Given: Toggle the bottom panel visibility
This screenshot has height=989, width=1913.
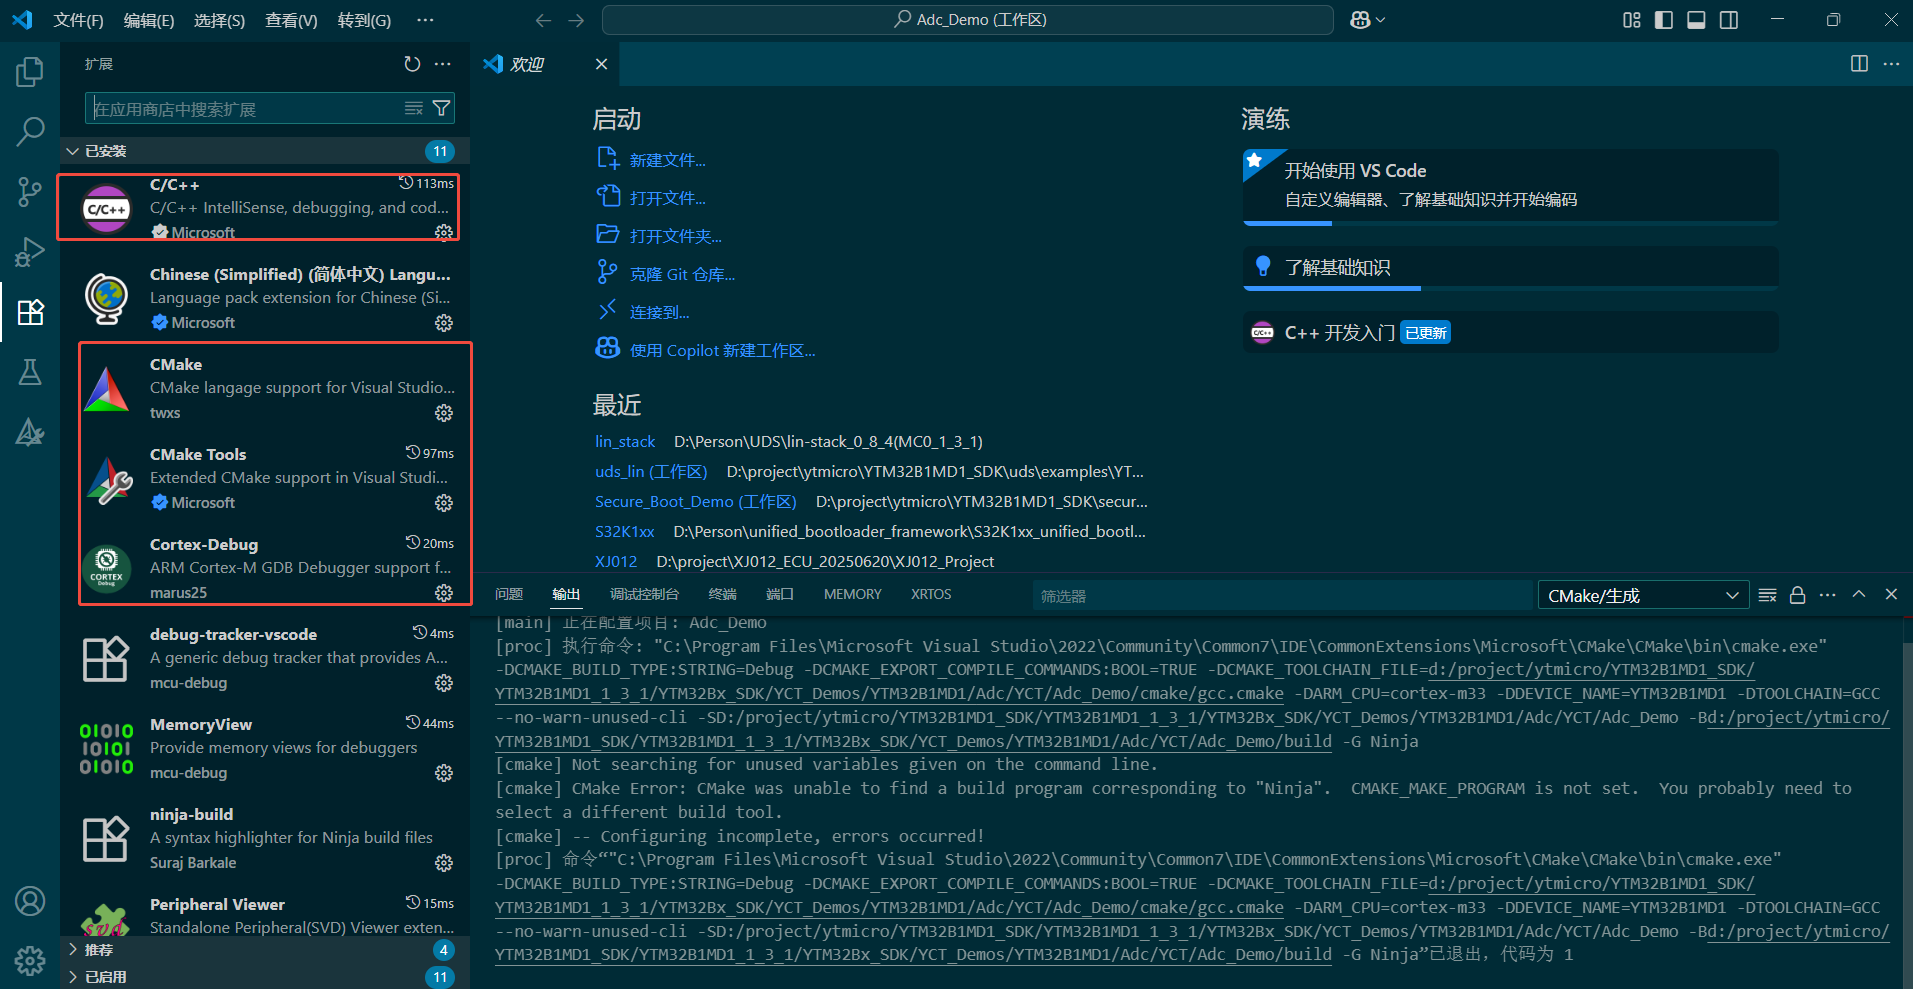Looking at the screenshot, I should [x=1696, y=20].
